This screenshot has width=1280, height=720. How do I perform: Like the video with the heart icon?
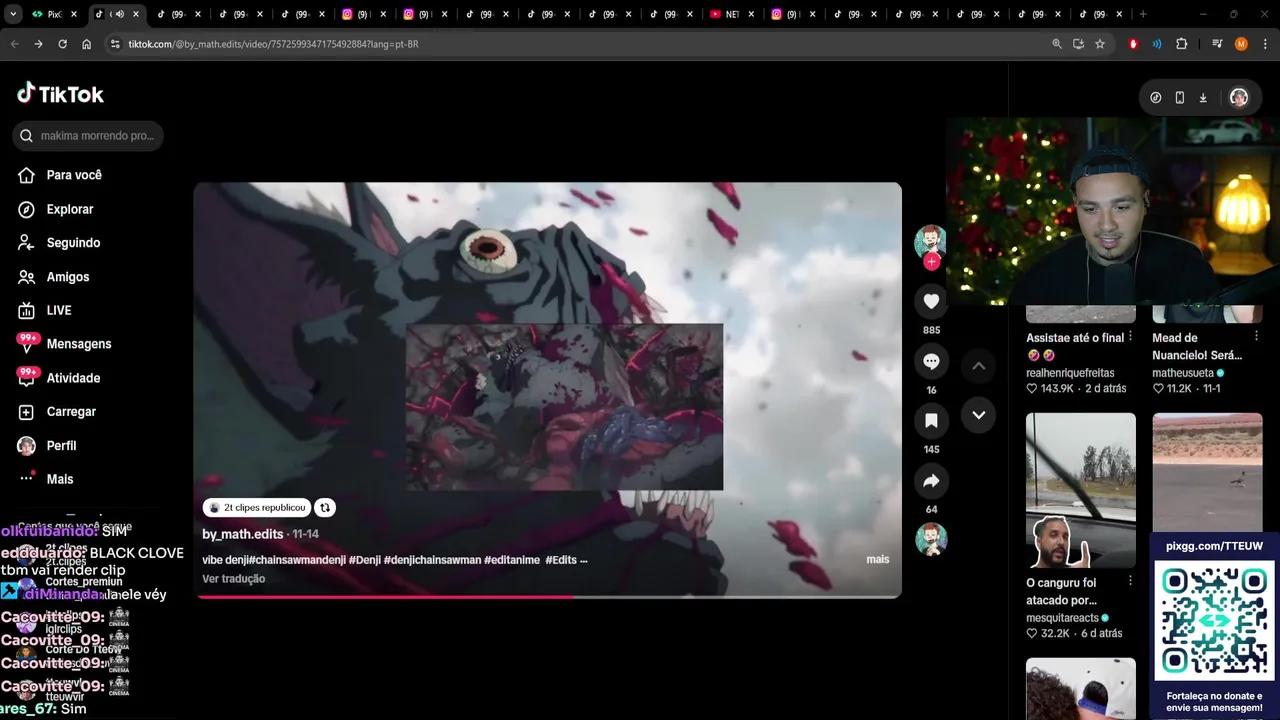(931, 301)
